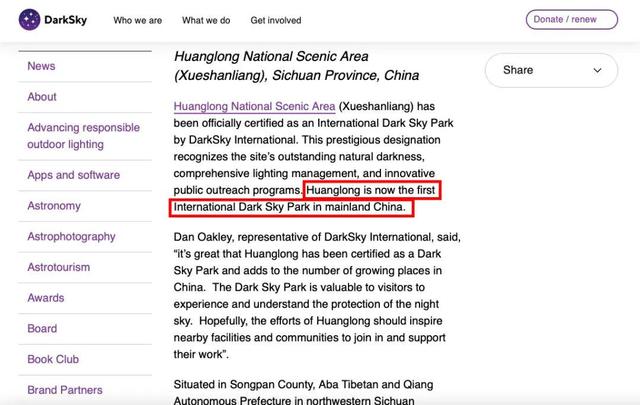Expand the Share dropdown
The image size is (640, 405).
551,70
